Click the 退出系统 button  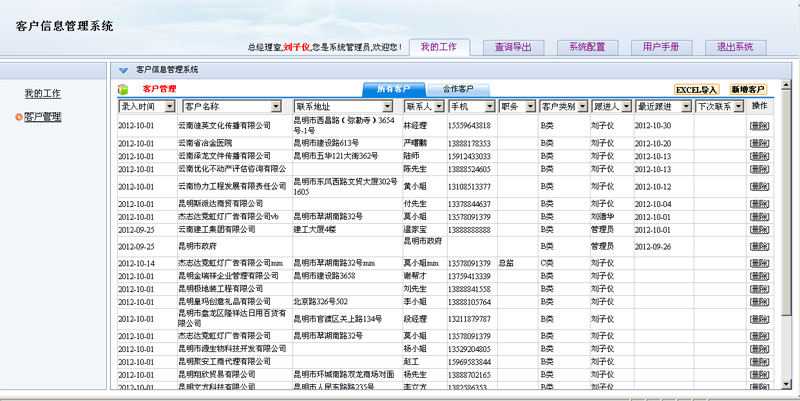[735, 47]
